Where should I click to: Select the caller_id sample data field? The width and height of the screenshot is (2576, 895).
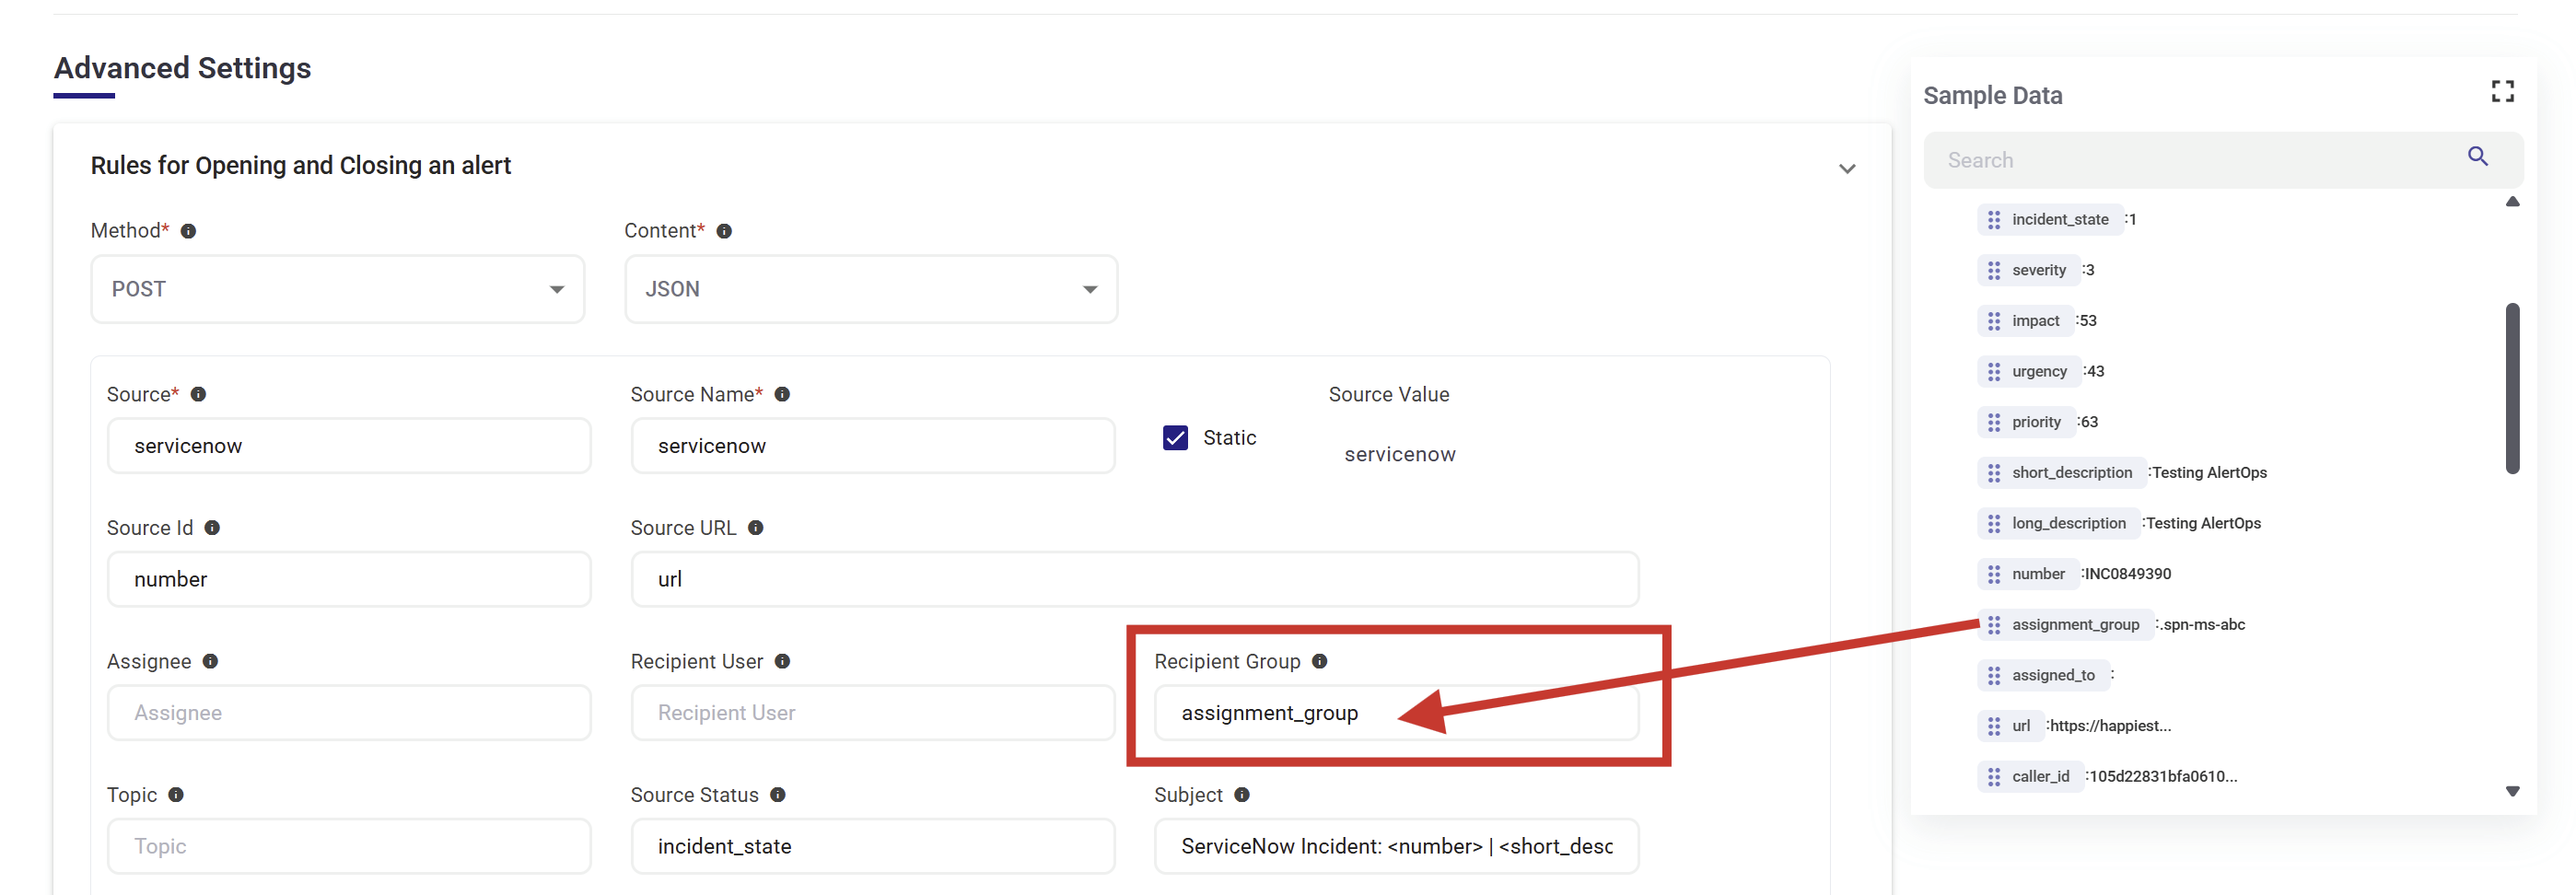coord(2030,777)
